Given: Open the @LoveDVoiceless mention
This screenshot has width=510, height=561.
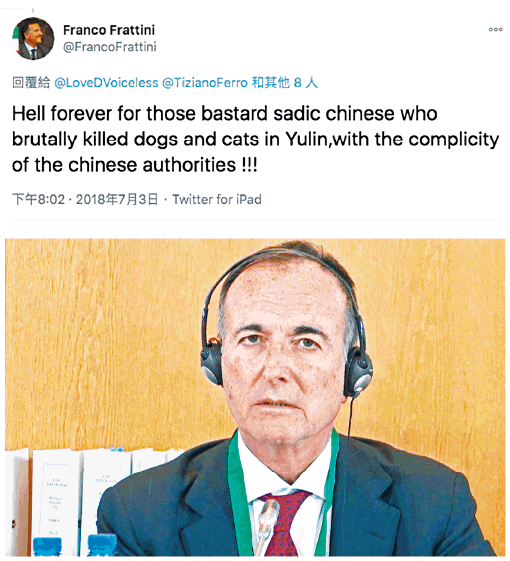Looking at the screenshot, I should pyautogui.click(x=106, y=83).
